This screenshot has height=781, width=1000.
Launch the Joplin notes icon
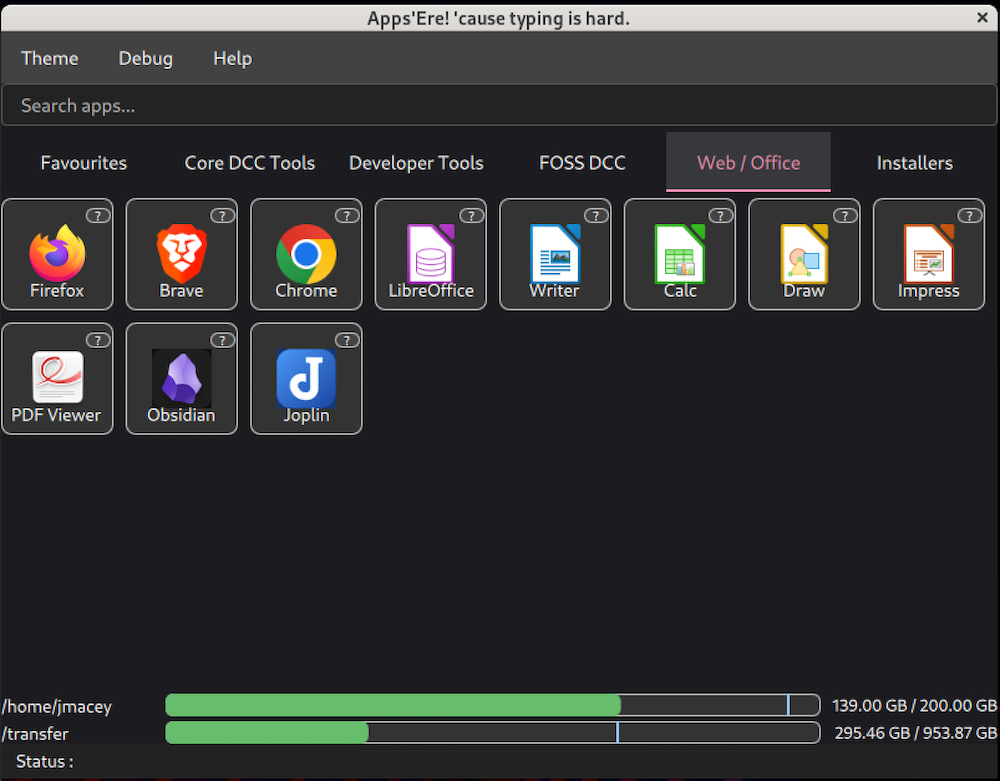306,379
